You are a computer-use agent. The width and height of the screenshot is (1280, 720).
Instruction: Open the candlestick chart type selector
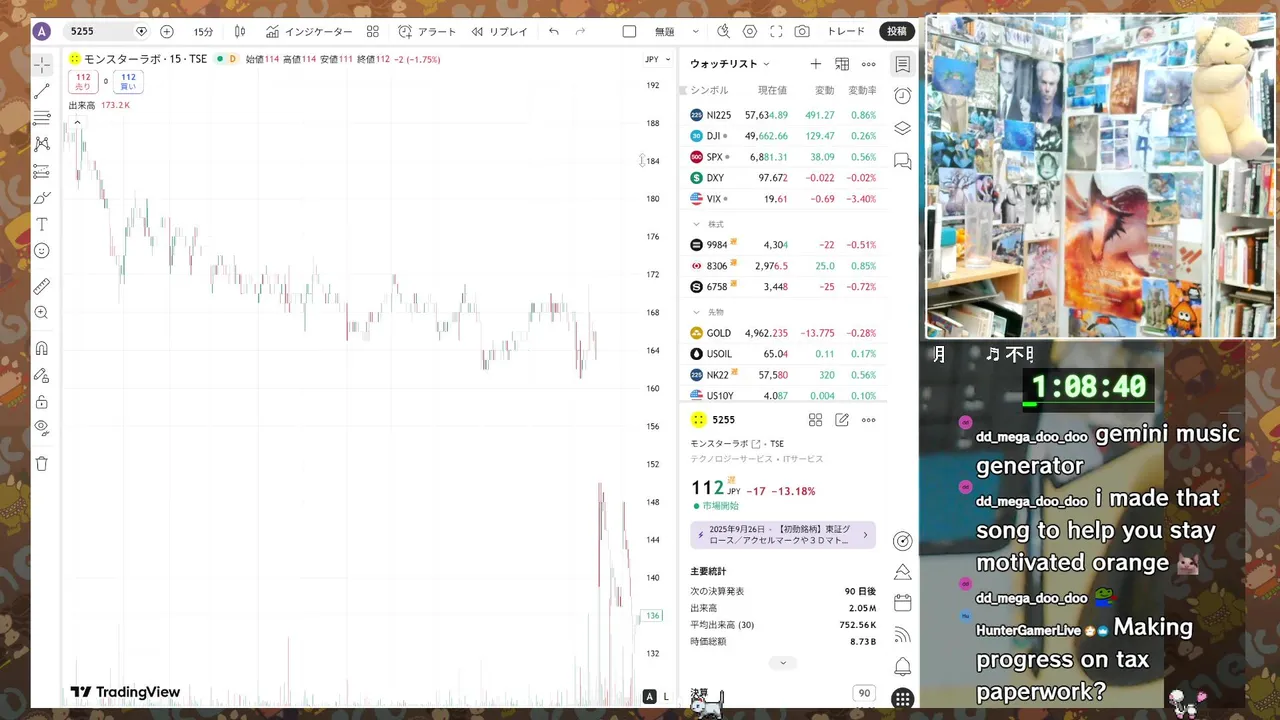point(240,32)
